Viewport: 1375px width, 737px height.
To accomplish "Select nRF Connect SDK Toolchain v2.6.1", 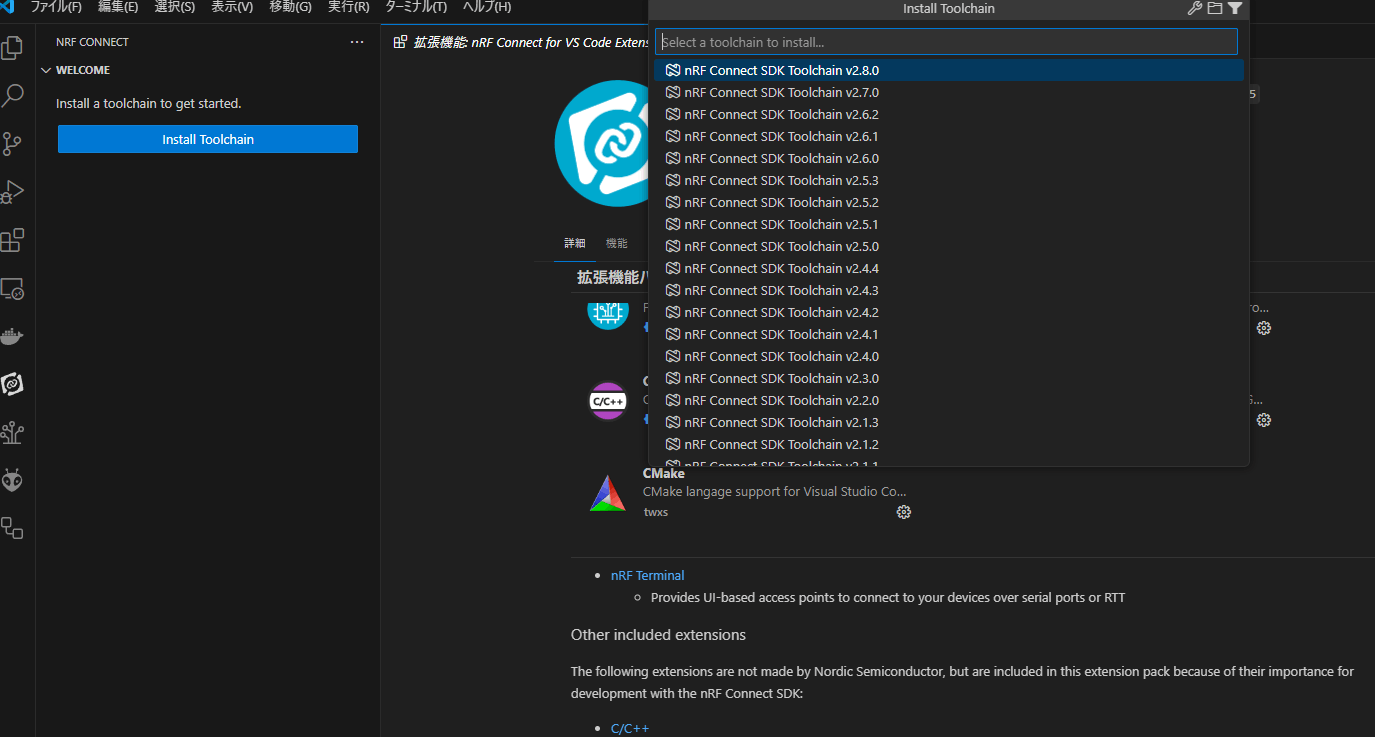I will pyautogui.click(x=948, y=136).
